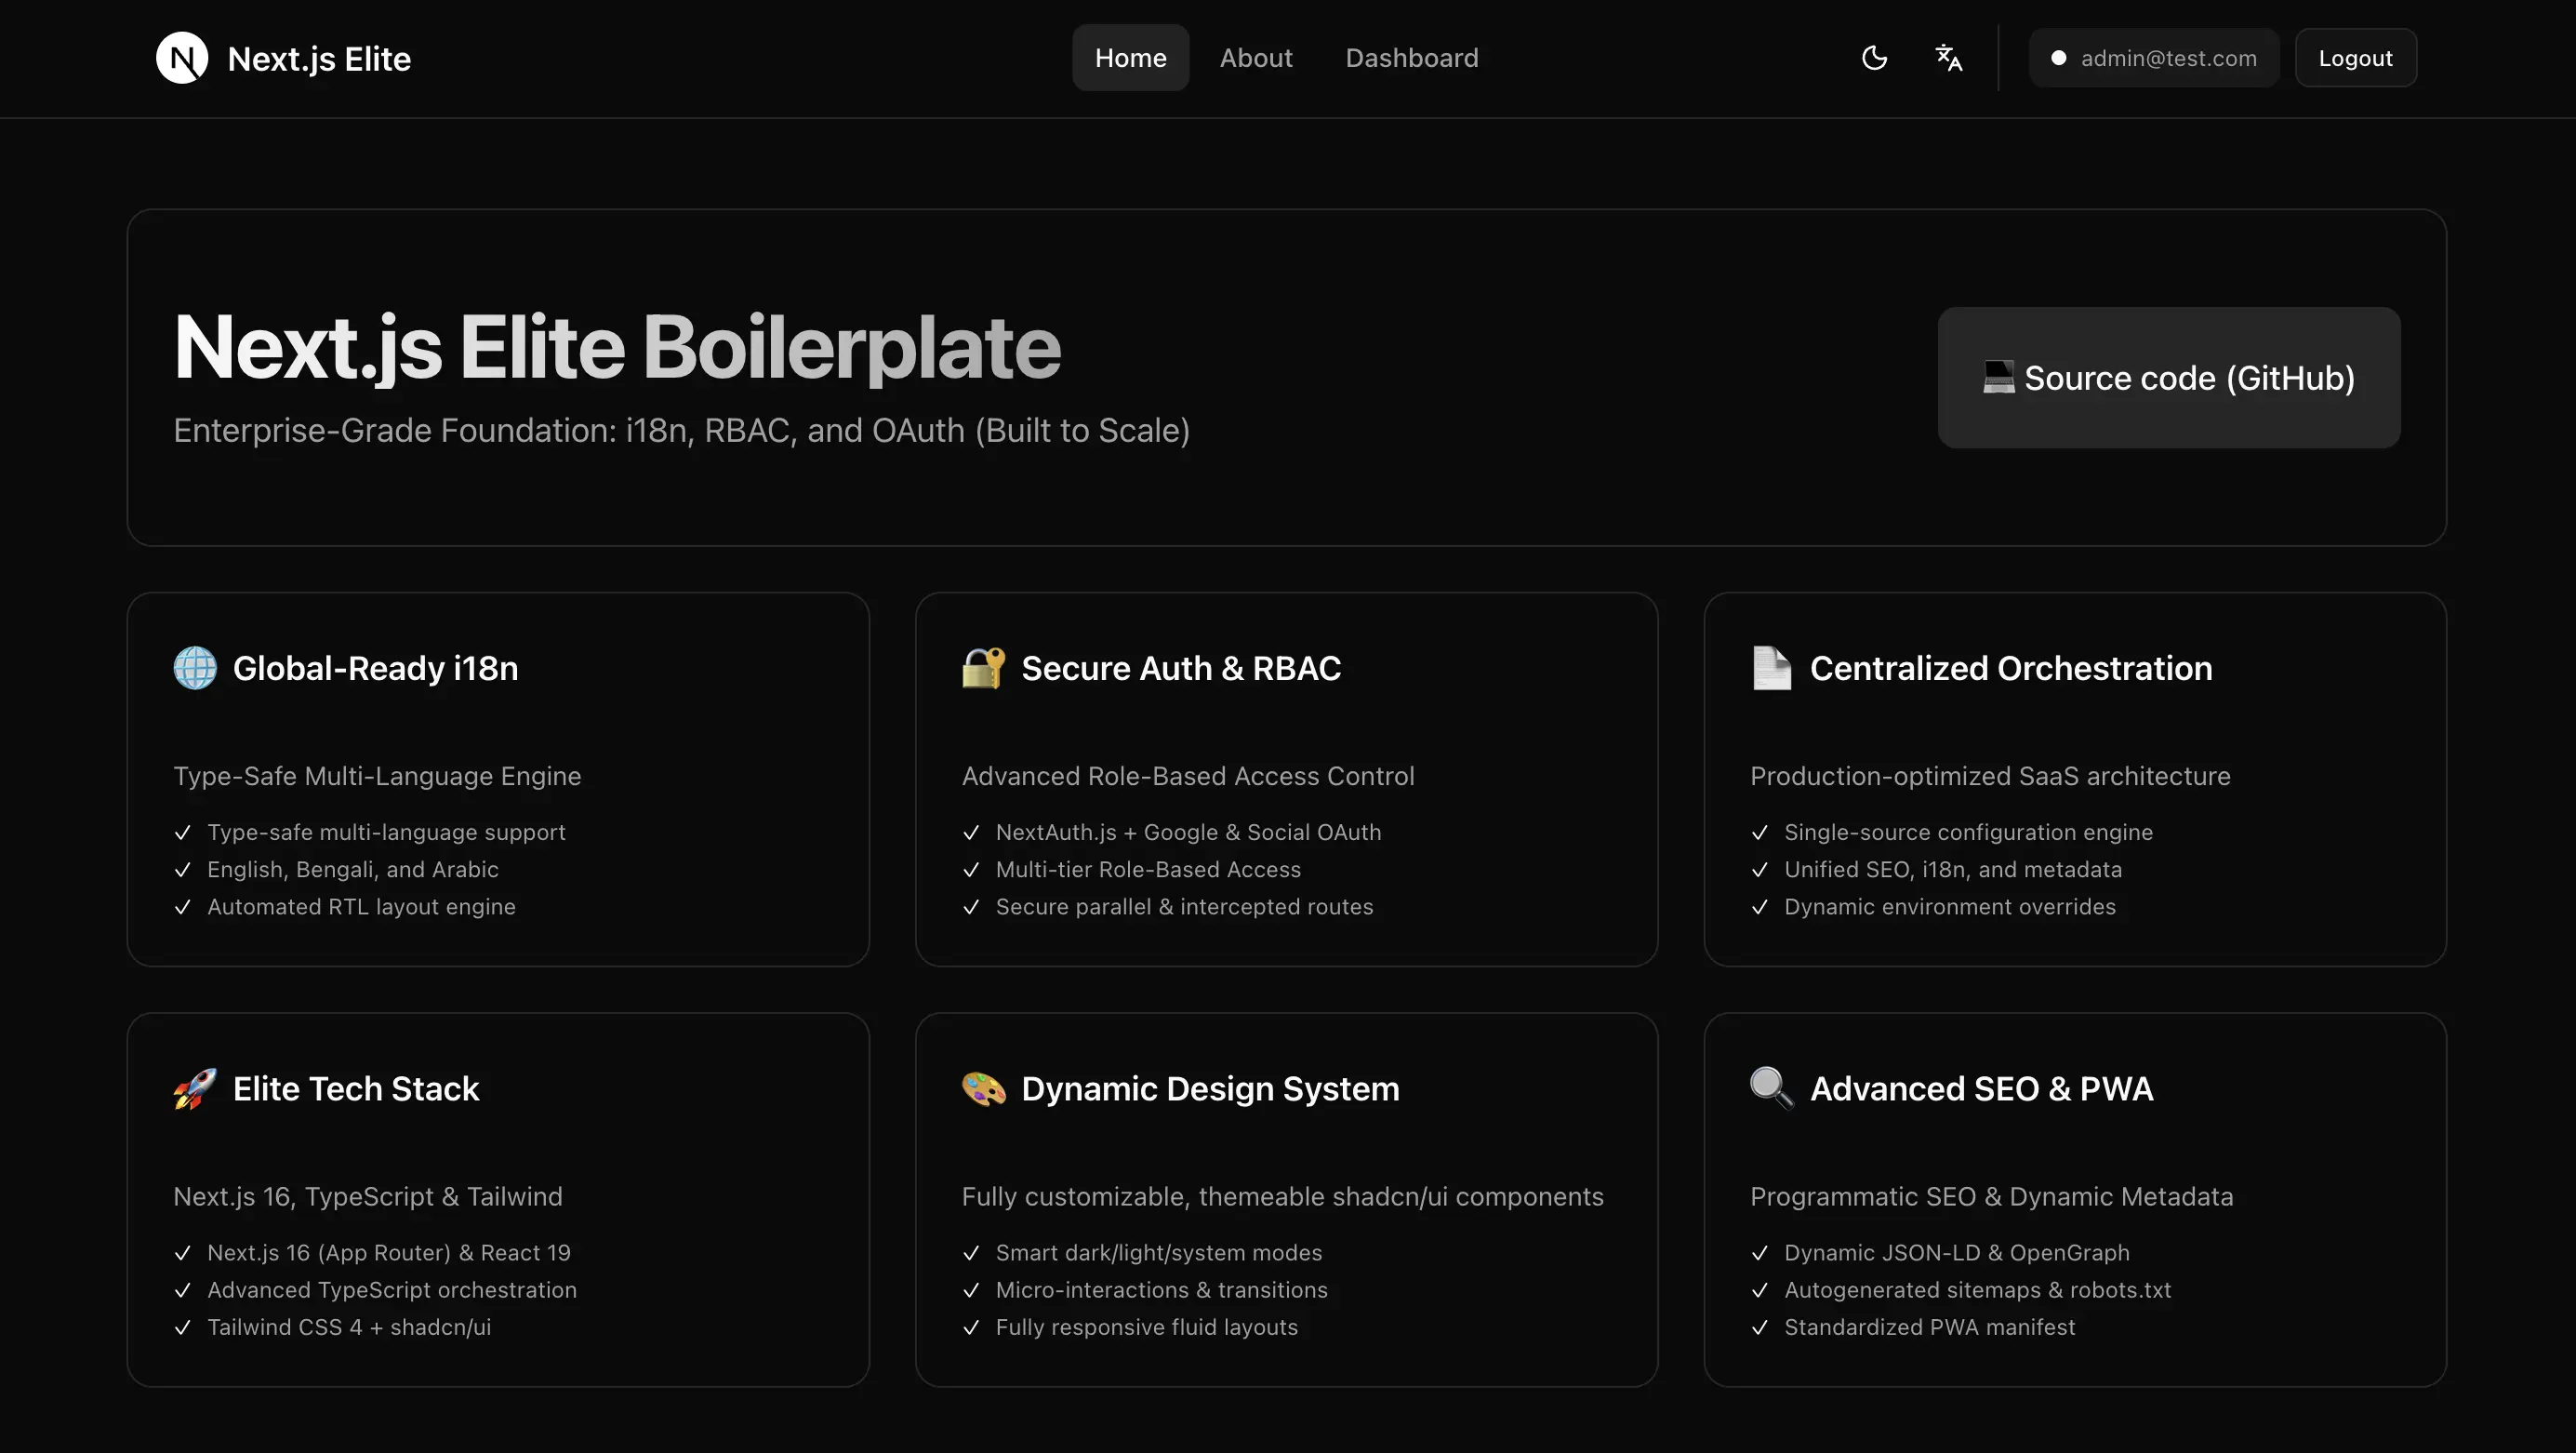2576x1453 pixels.
Task: Switch to the About page
Action: tap(1256, 57)
